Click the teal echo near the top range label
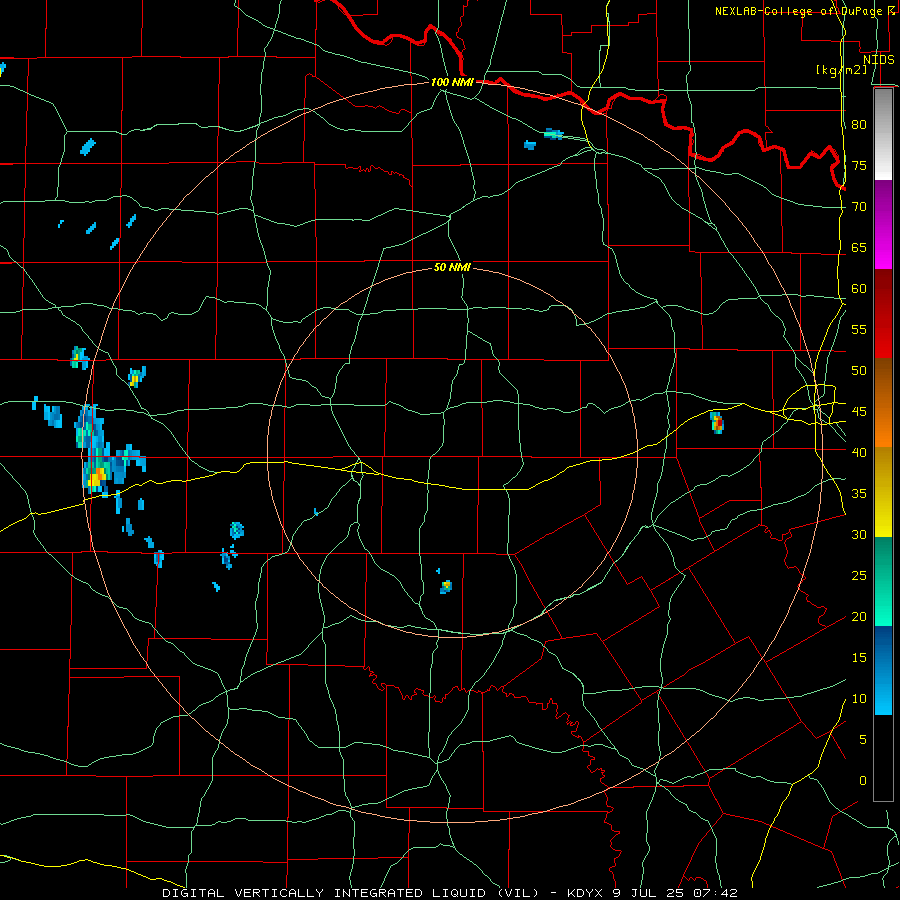The height and width of the screenshot is (900, 900). click(x=553, y=134)
